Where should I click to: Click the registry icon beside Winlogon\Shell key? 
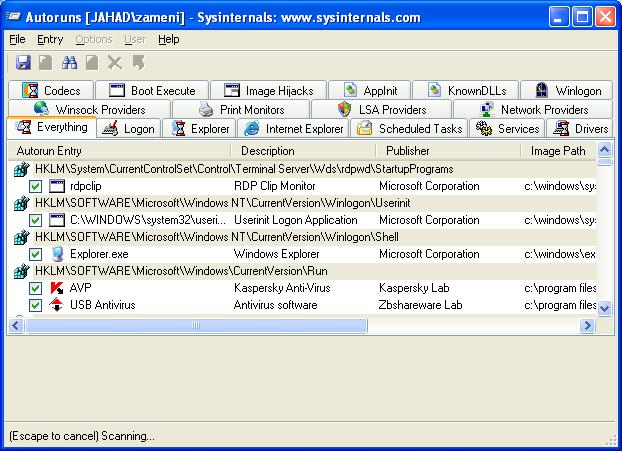point(21,237)
